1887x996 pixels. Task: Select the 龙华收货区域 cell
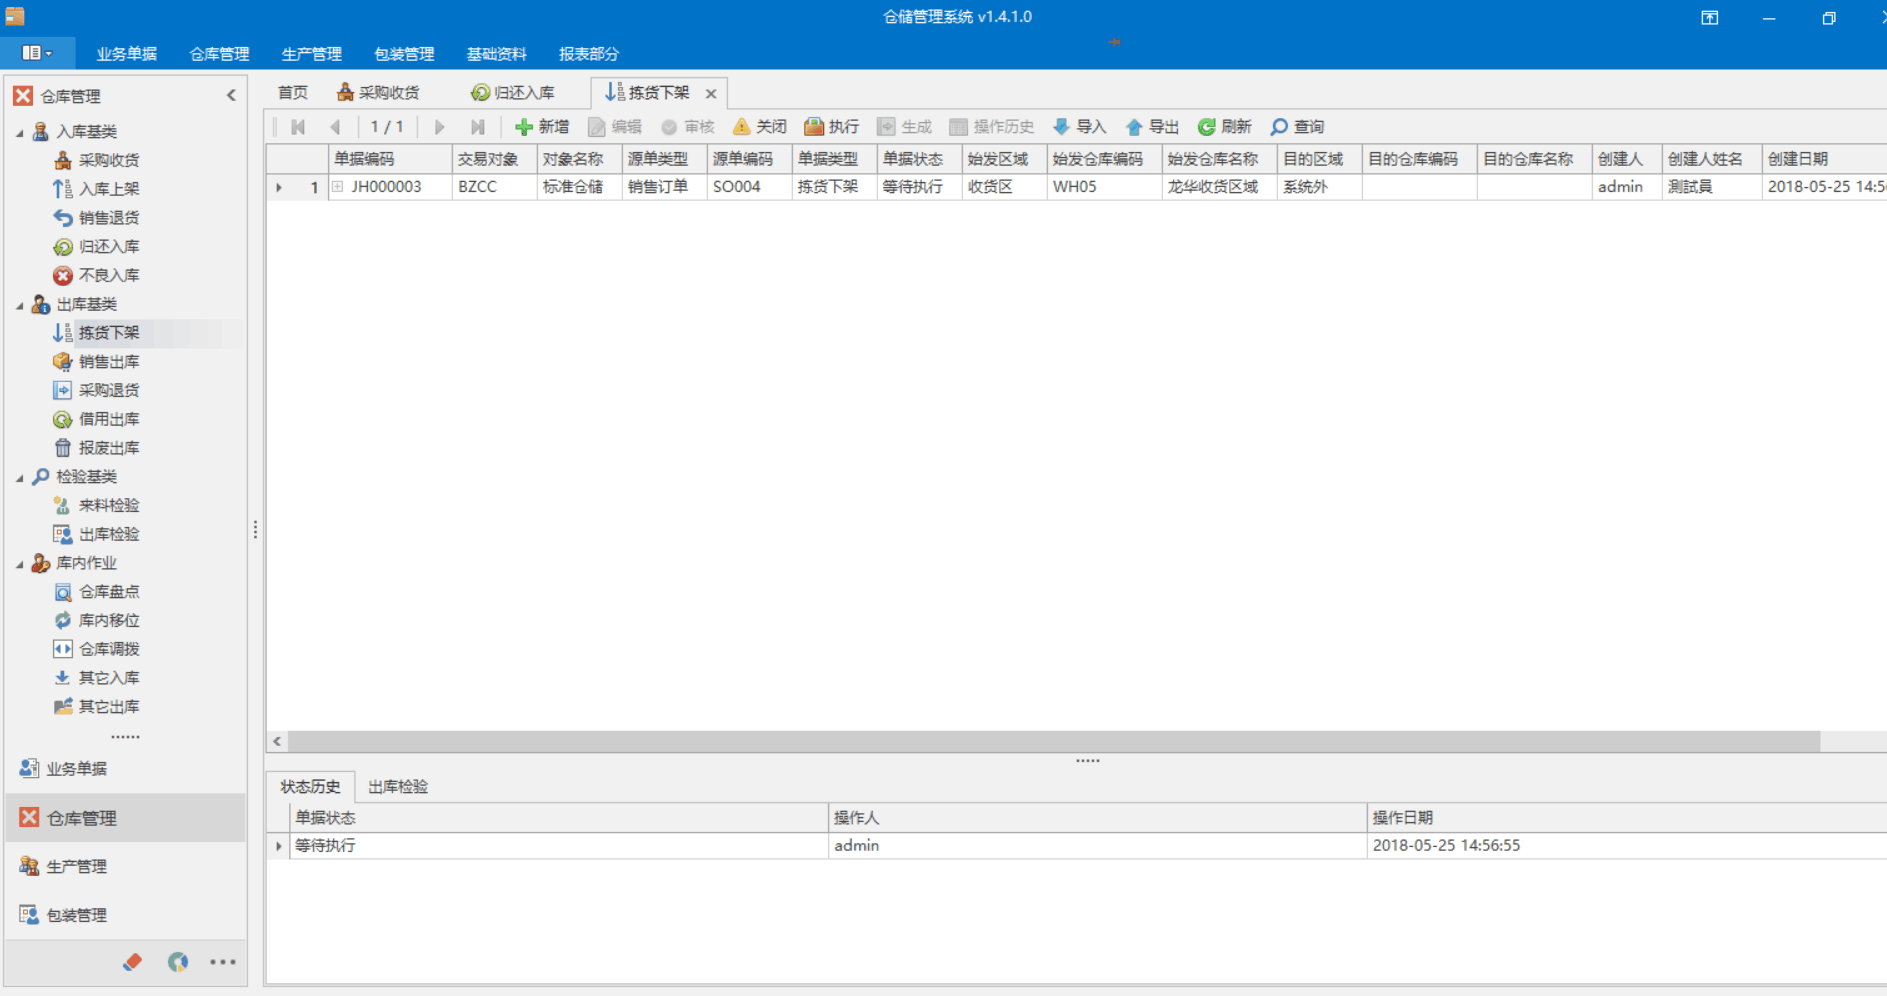[x=1219, y=187]
